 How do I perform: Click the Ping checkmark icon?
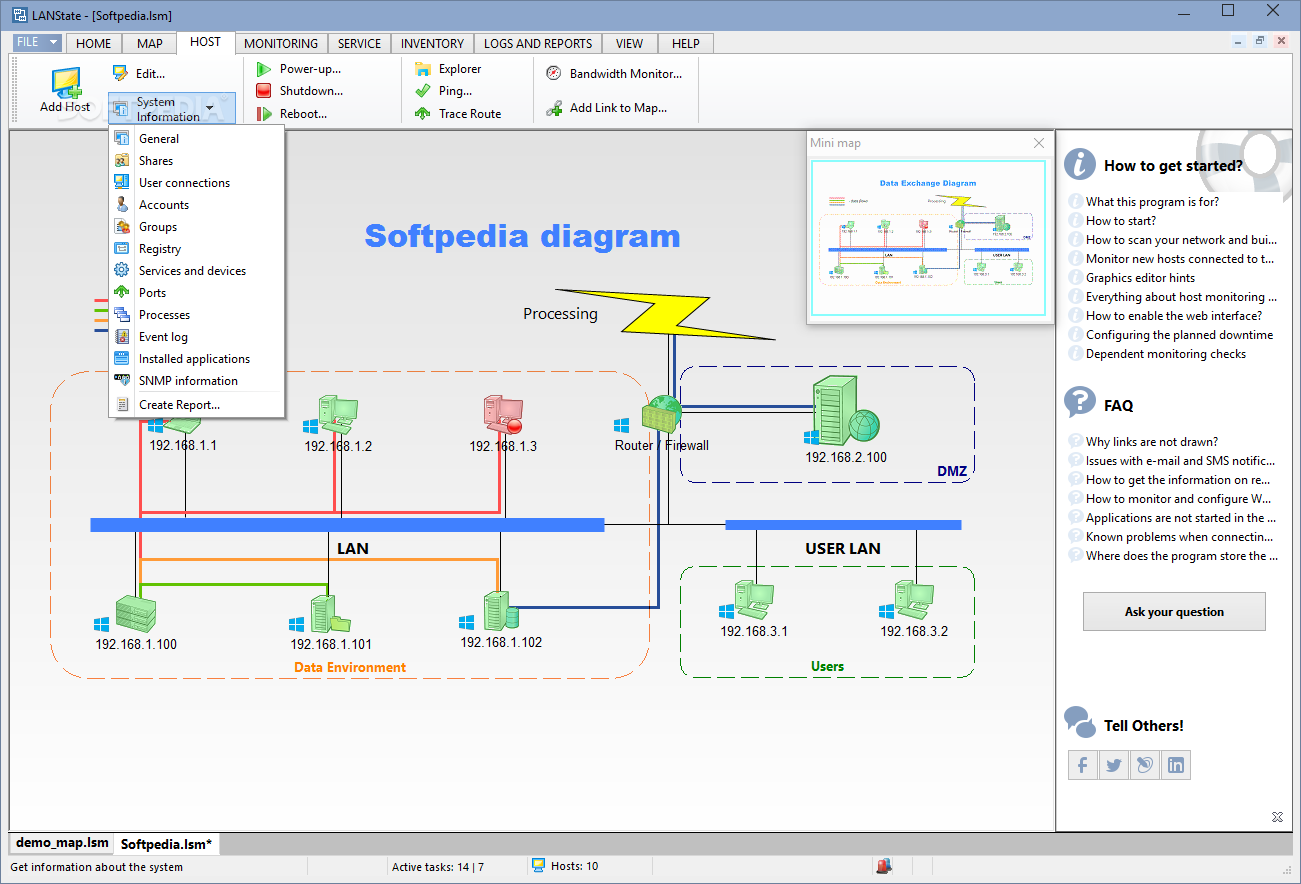pyautogui.click(x=423, y=91)
